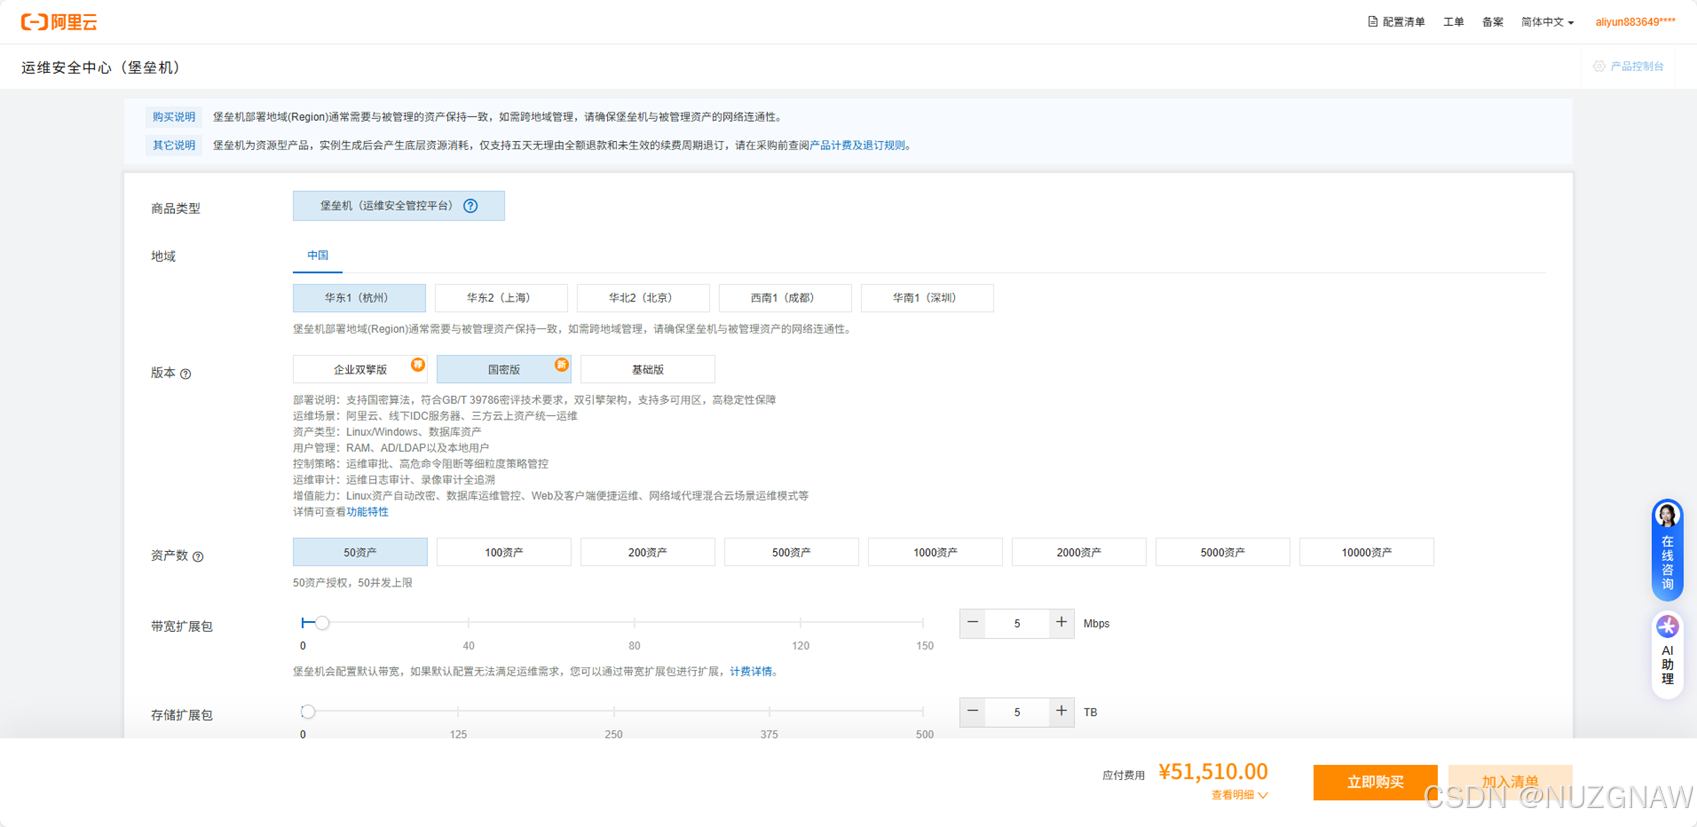This screenshot has height=827, width=1697.
Task: Open the 工单 tickets link
Action: tap(1453, 22)
